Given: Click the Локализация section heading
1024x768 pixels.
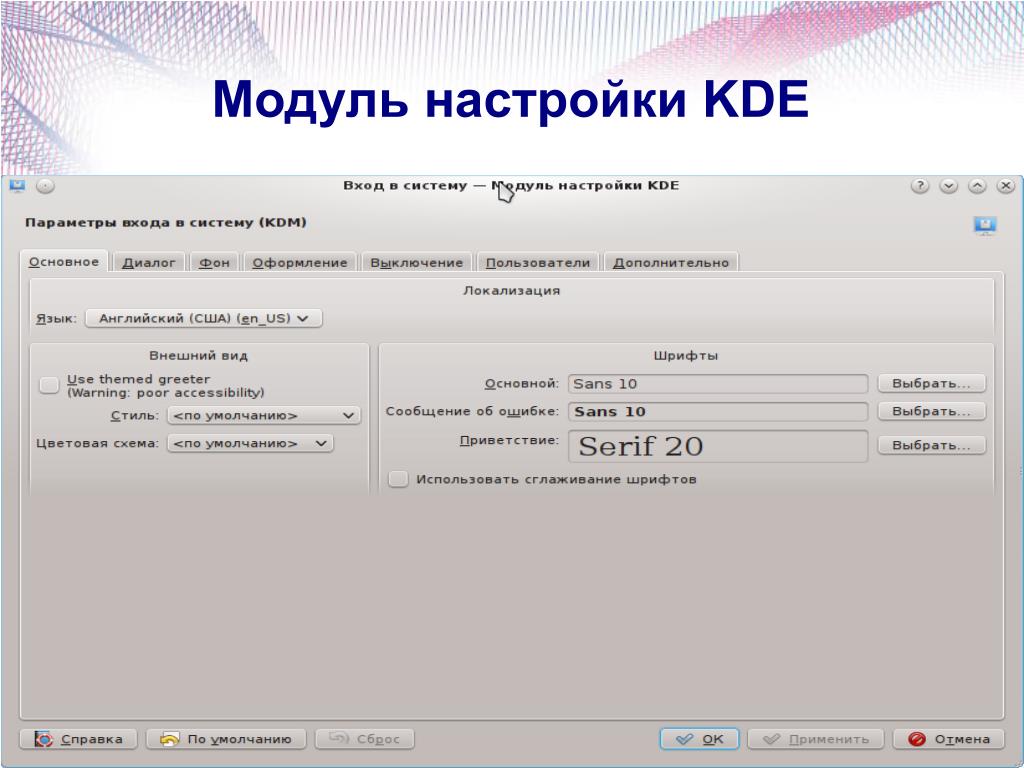Looking at the screenshot, I should (x=511, y=291).
